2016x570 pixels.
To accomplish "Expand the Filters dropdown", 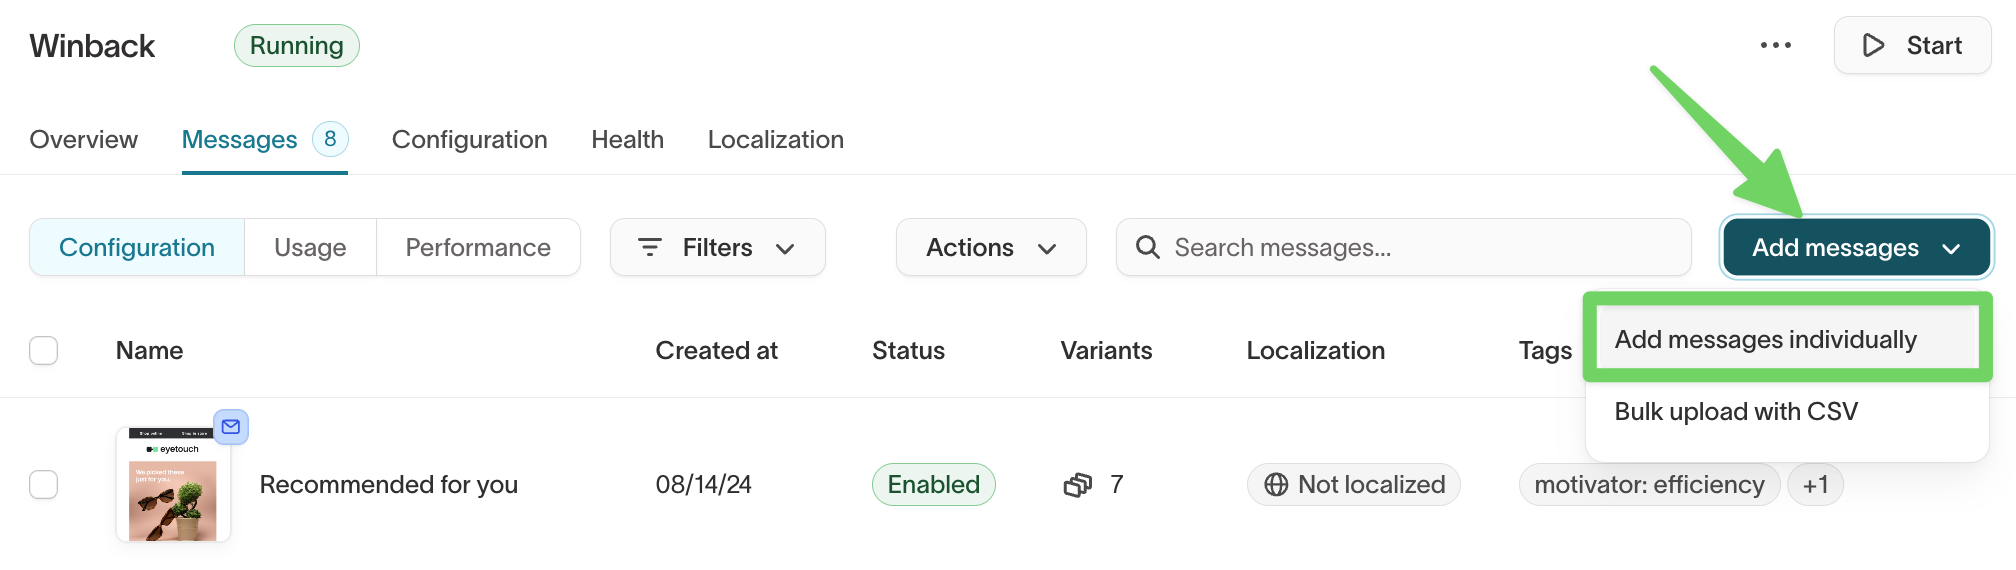I will (x=718, y=247).
